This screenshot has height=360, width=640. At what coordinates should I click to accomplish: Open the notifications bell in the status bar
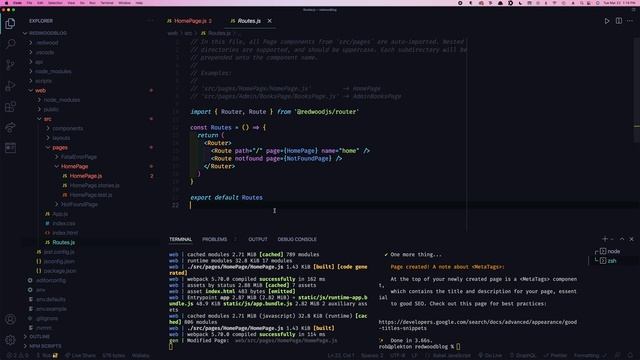coord(631,356)
